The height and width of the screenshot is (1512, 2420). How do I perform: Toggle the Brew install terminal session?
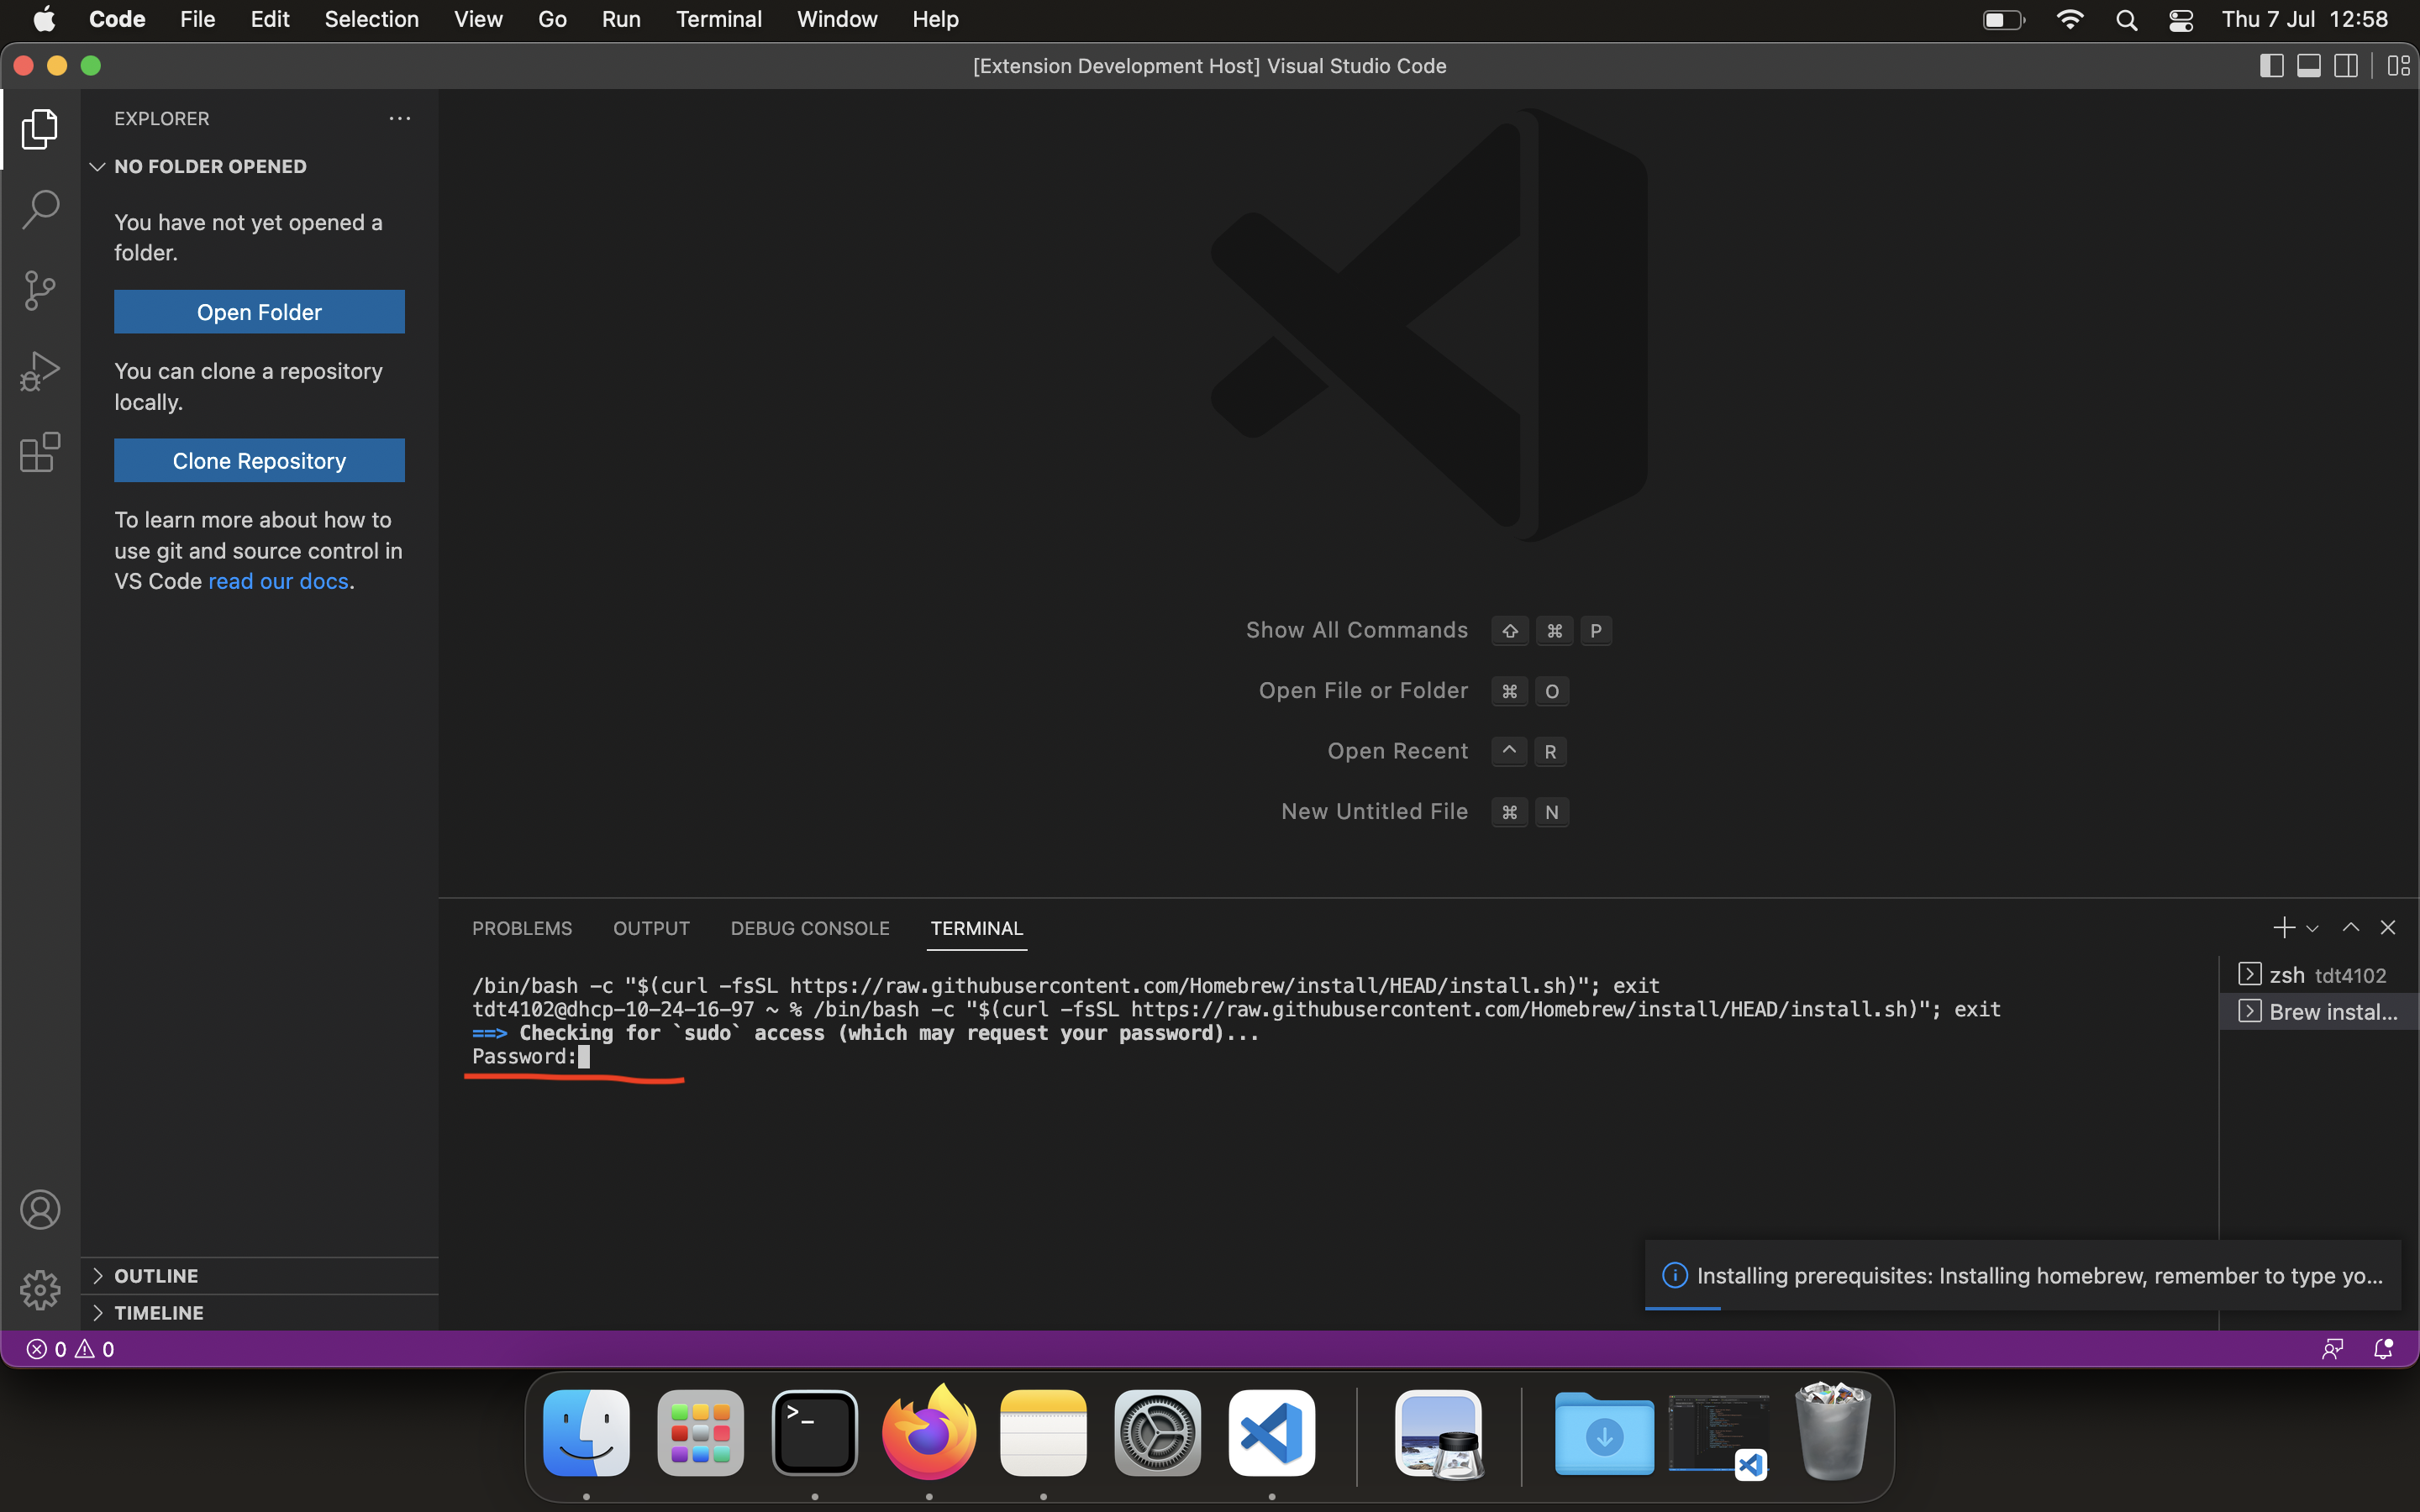[2324, 1011]
